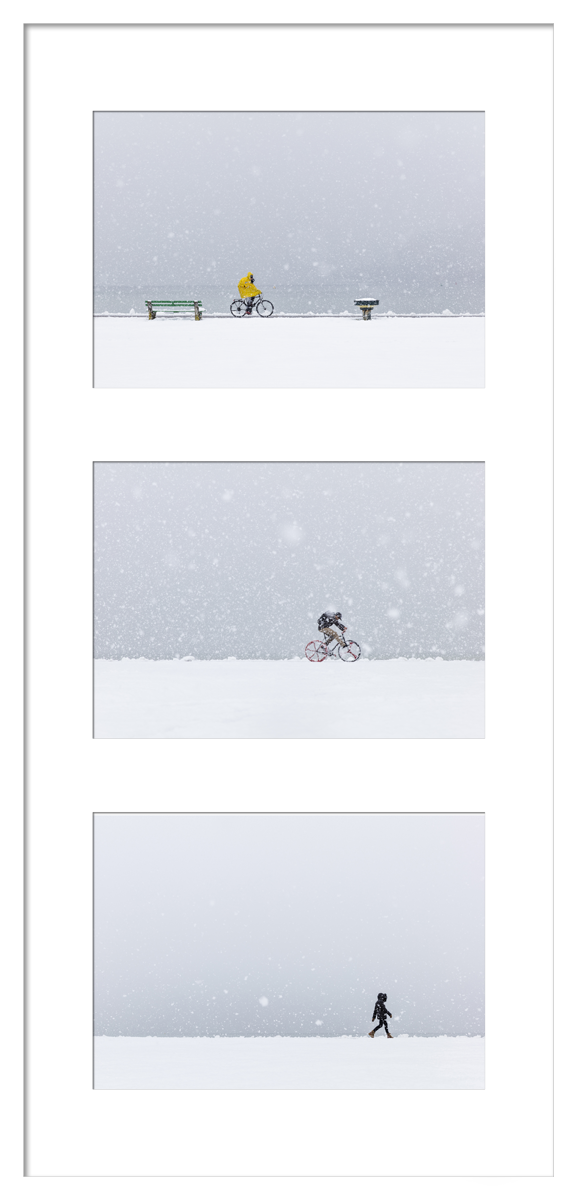Click the white mat below the bottom photo
This screenshot has height=1200, width=577.
[x=289, y=1132]
